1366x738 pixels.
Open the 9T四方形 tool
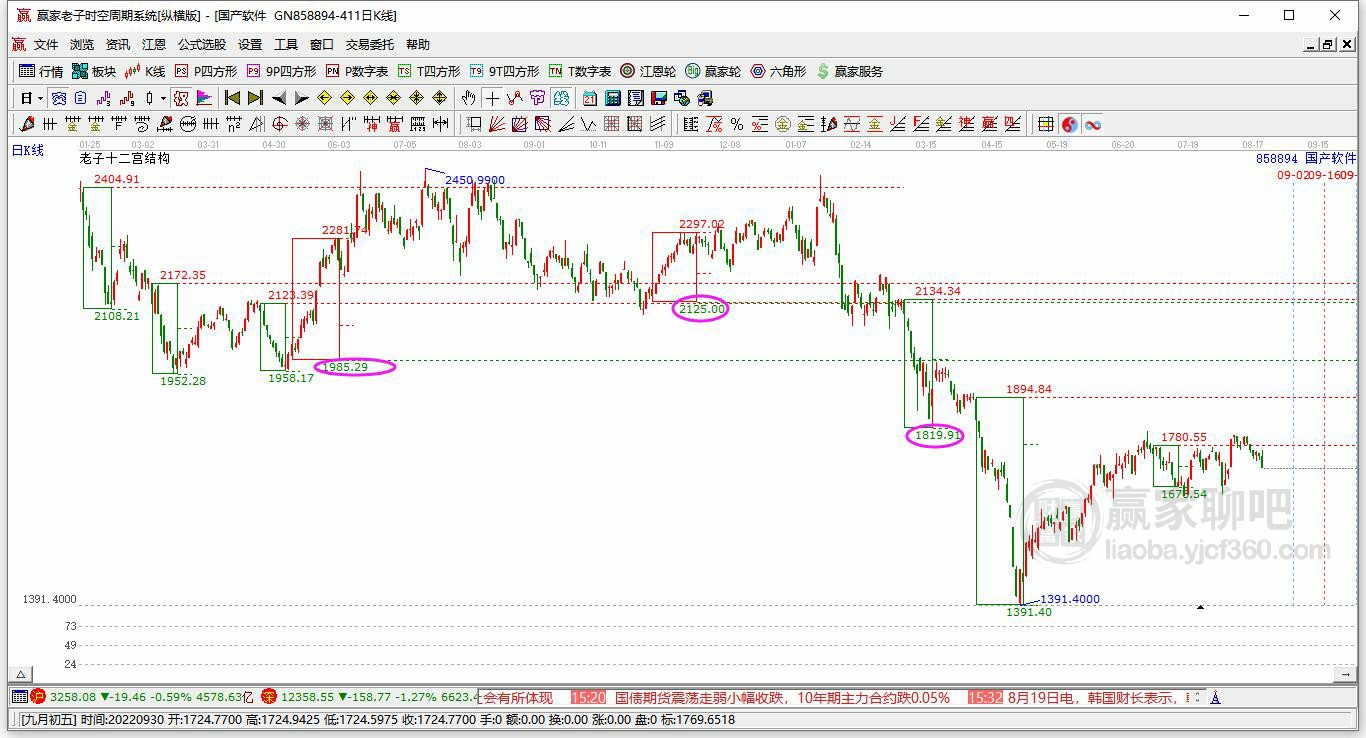504,71
